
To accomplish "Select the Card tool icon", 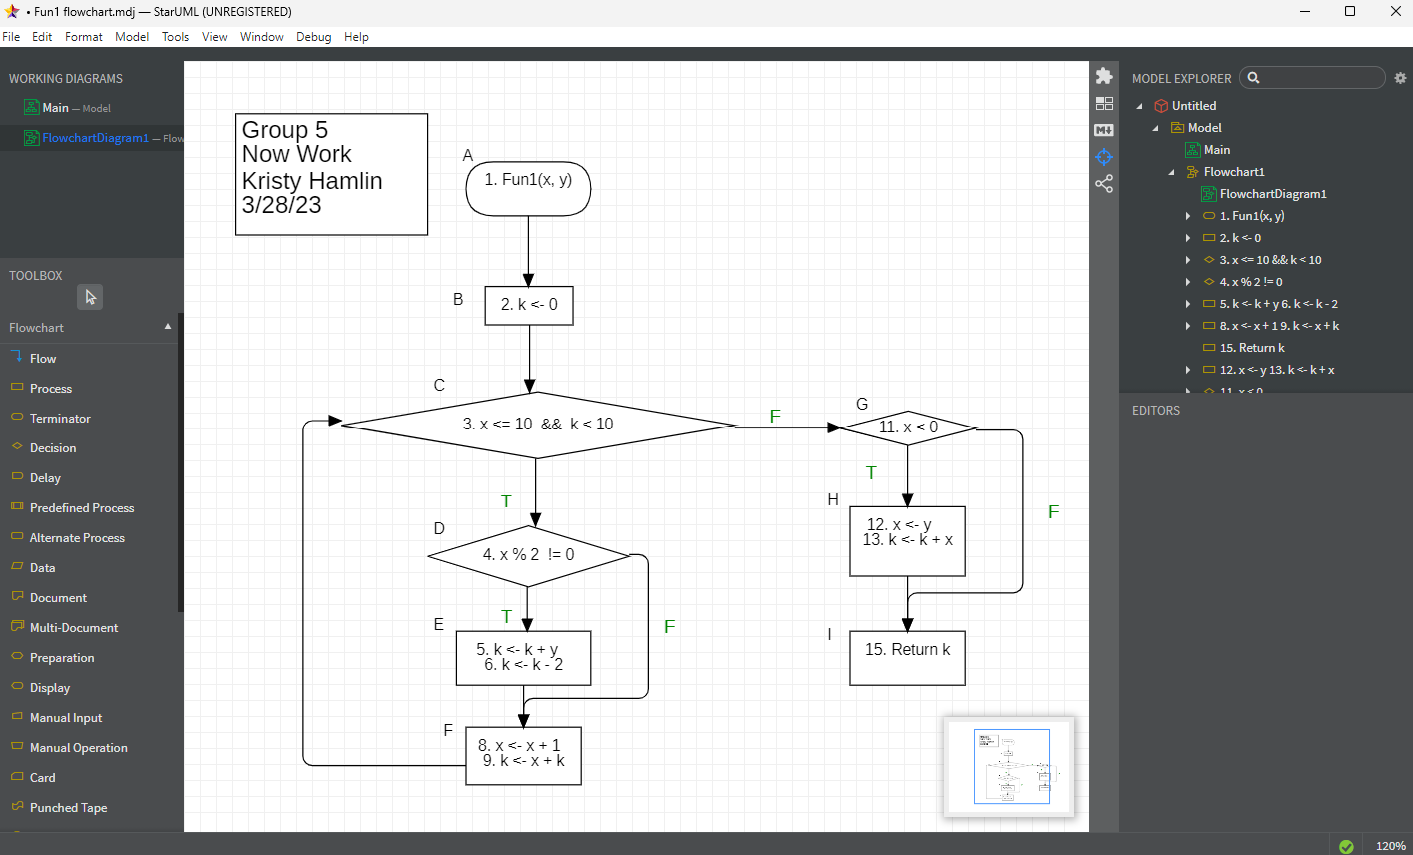I will tap(17, 776).
